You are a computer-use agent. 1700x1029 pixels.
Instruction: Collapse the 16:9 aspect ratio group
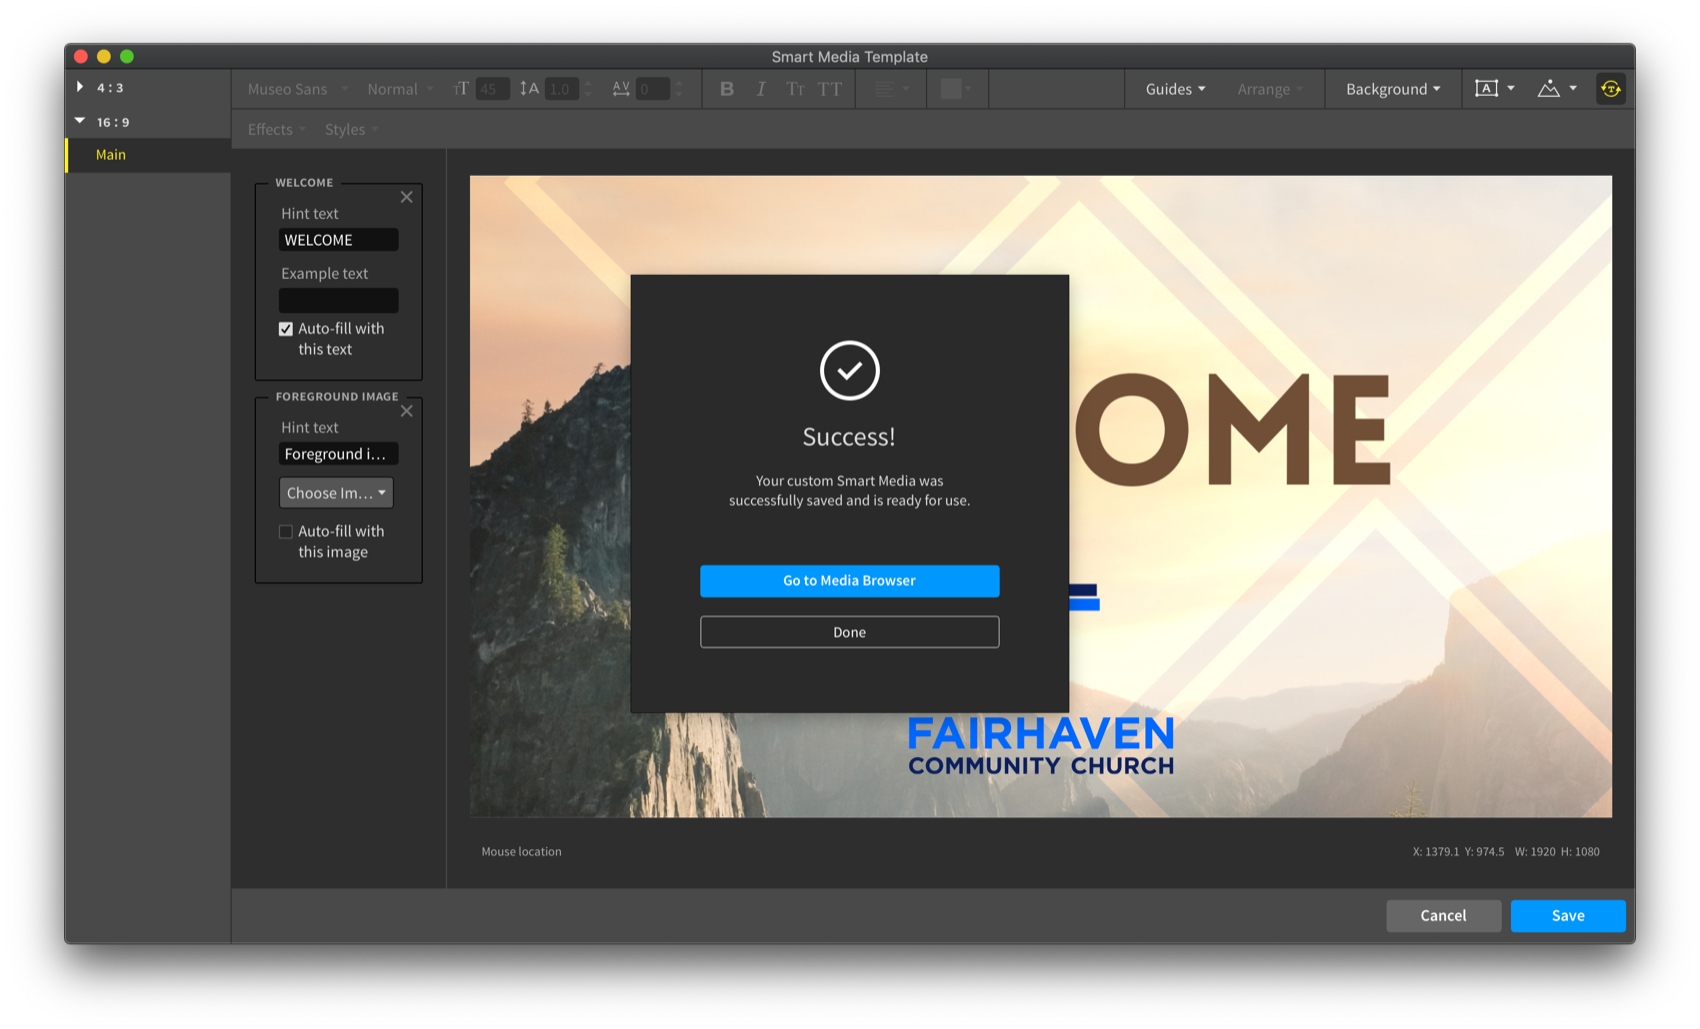[80, 121]
